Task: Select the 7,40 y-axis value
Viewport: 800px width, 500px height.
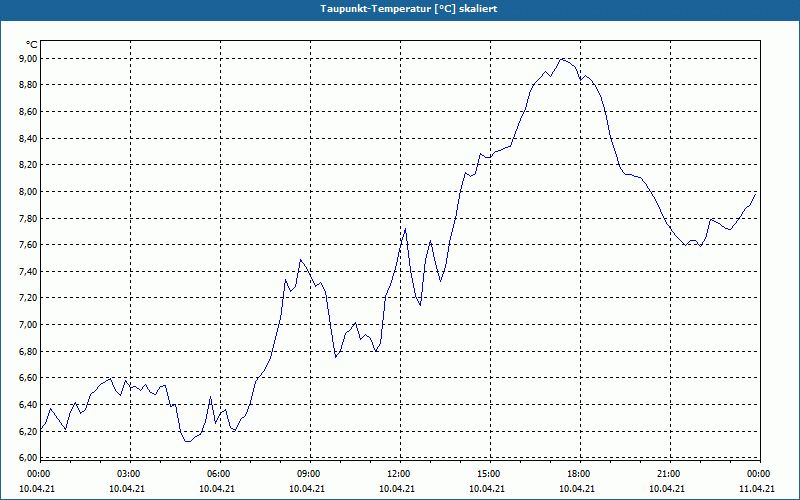Action: 29,271
